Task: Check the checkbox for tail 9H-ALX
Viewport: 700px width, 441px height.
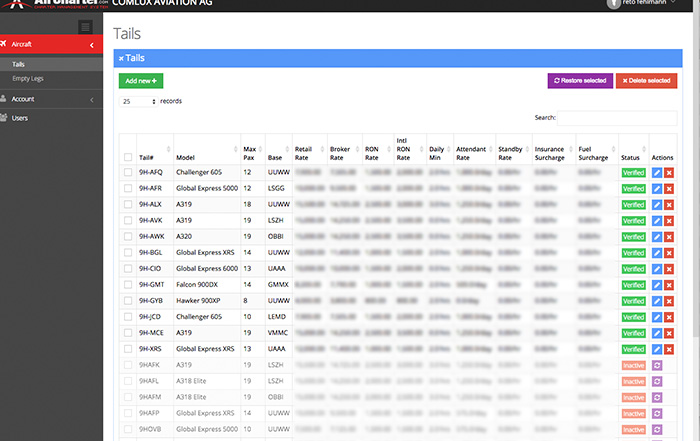Action: (x=127, y=204)
